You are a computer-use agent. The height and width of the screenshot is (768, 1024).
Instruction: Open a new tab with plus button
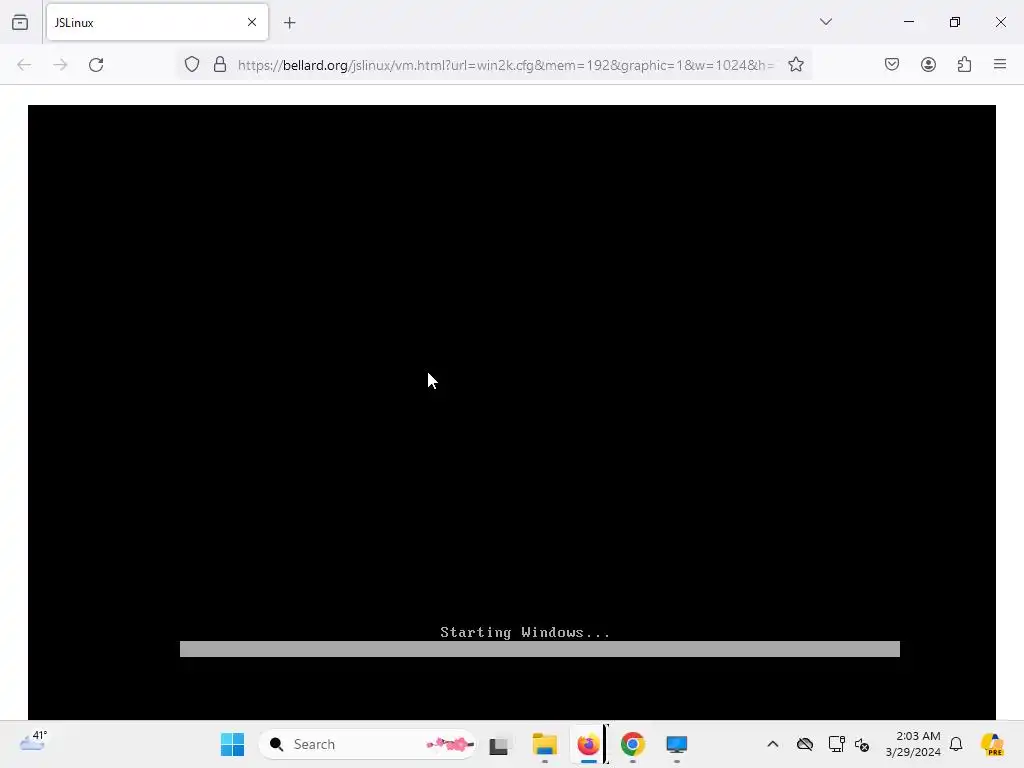coord(289,23)
